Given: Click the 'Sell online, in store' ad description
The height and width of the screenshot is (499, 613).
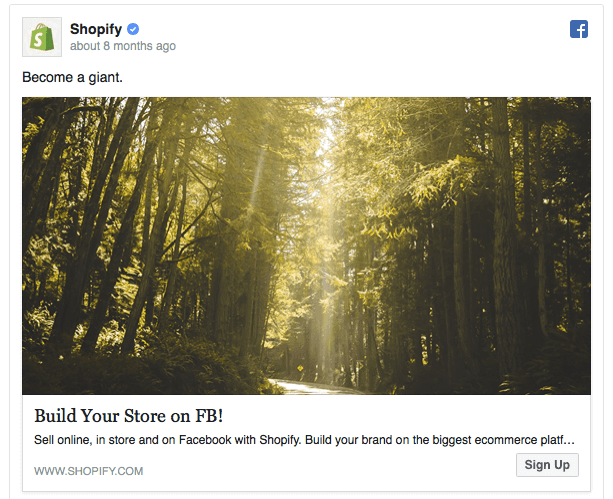Looking at the screenshot, I should (304, 440).
